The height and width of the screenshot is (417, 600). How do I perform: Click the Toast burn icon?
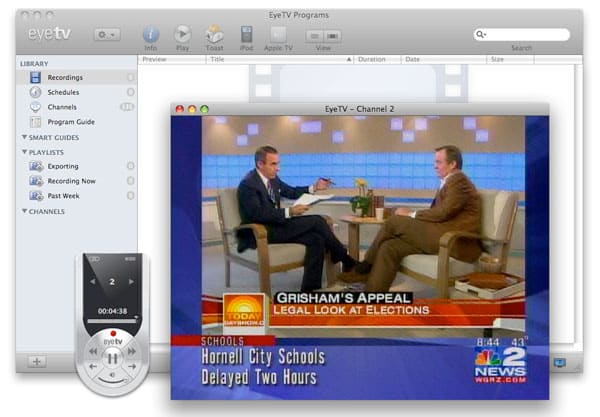pos(214,34)
